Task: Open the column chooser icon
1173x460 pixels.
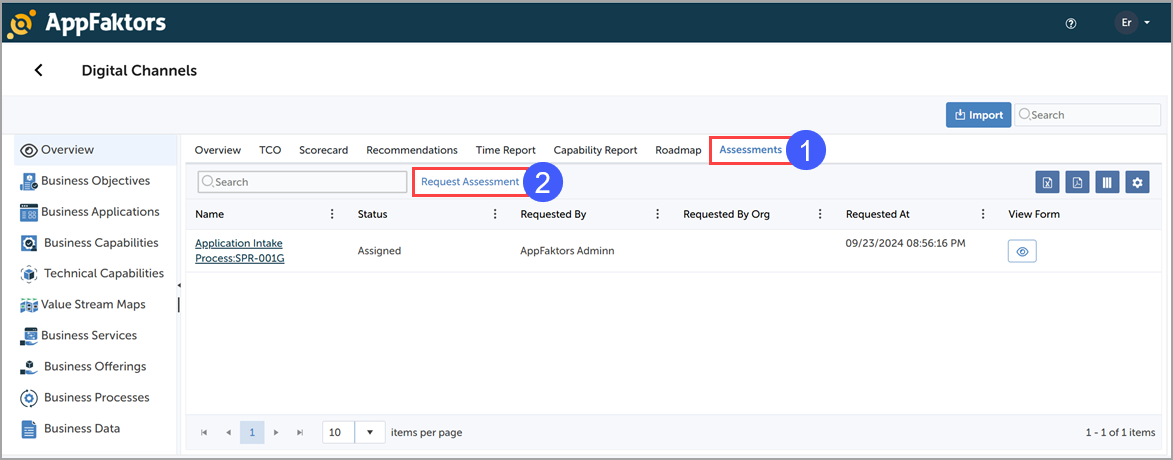Action: [1107, 182]
